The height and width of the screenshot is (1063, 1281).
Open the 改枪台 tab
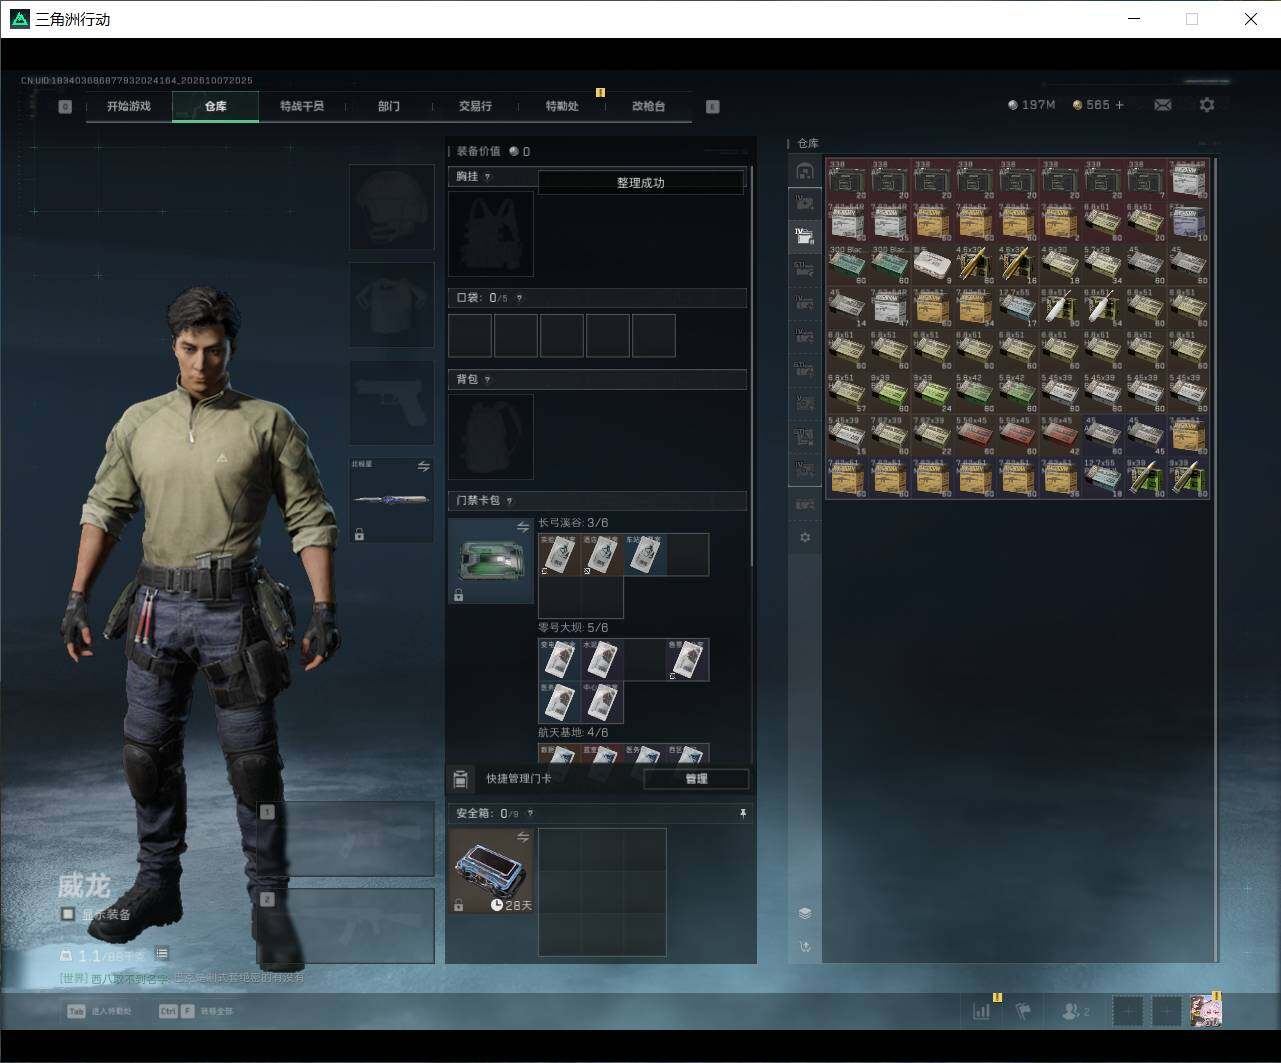pos(649,106)
